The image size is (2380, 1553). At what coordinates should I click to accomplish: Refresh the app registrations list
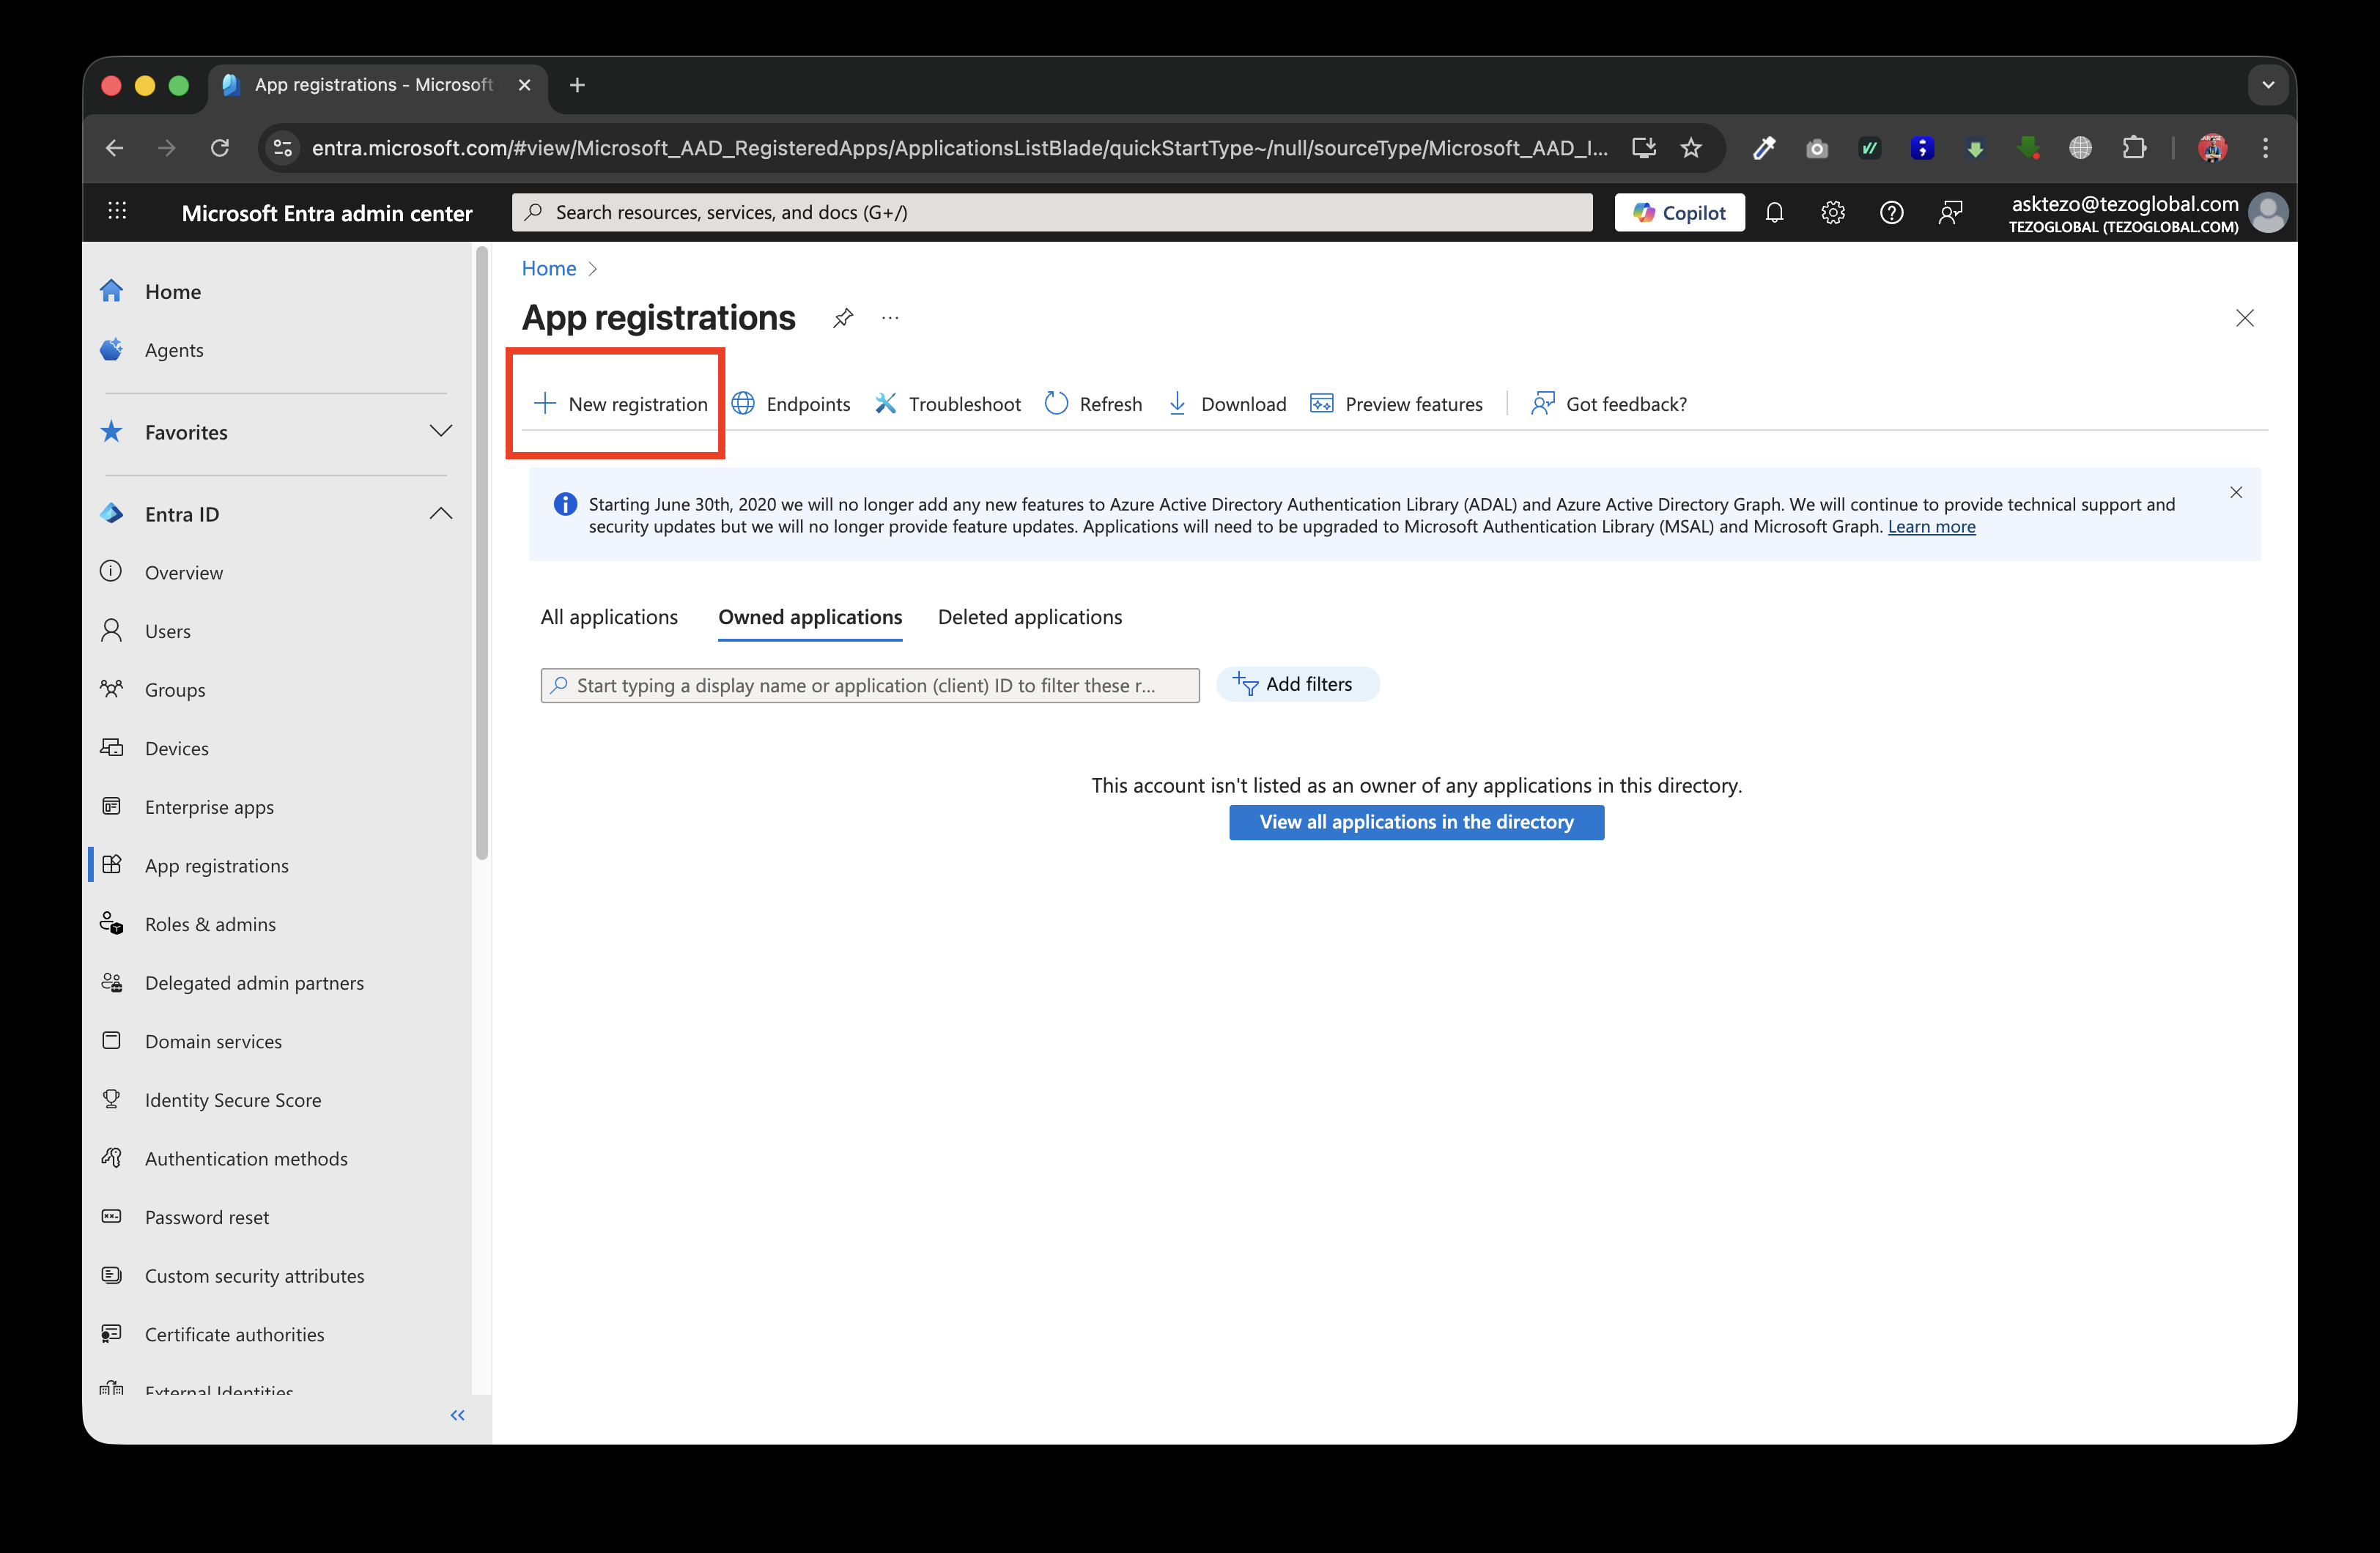point(1094,404)
